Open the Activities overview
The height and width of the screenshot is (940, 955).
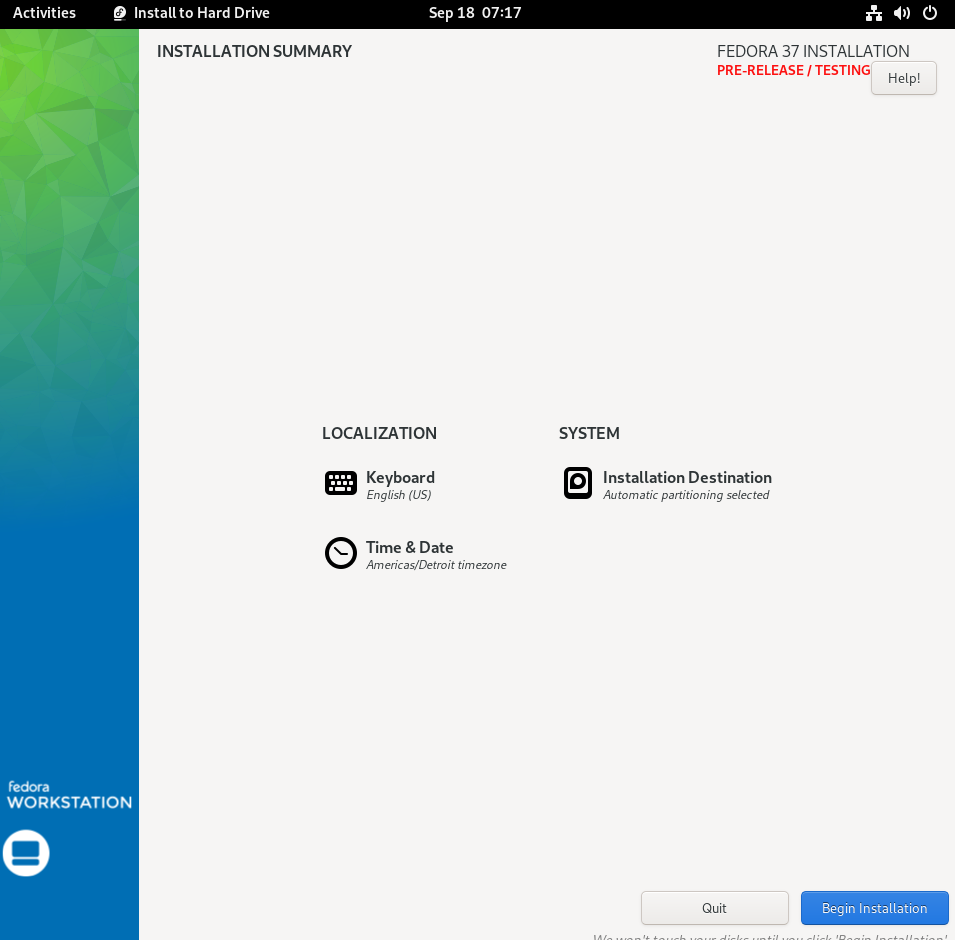[44, 13]
